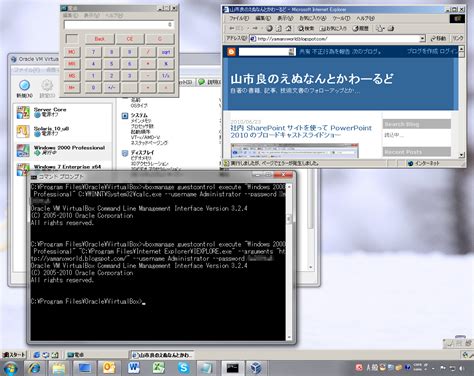Click the システム section header in VirtualBox details
The width and height of the screenshot is (474, 376).
coord(139,115)
